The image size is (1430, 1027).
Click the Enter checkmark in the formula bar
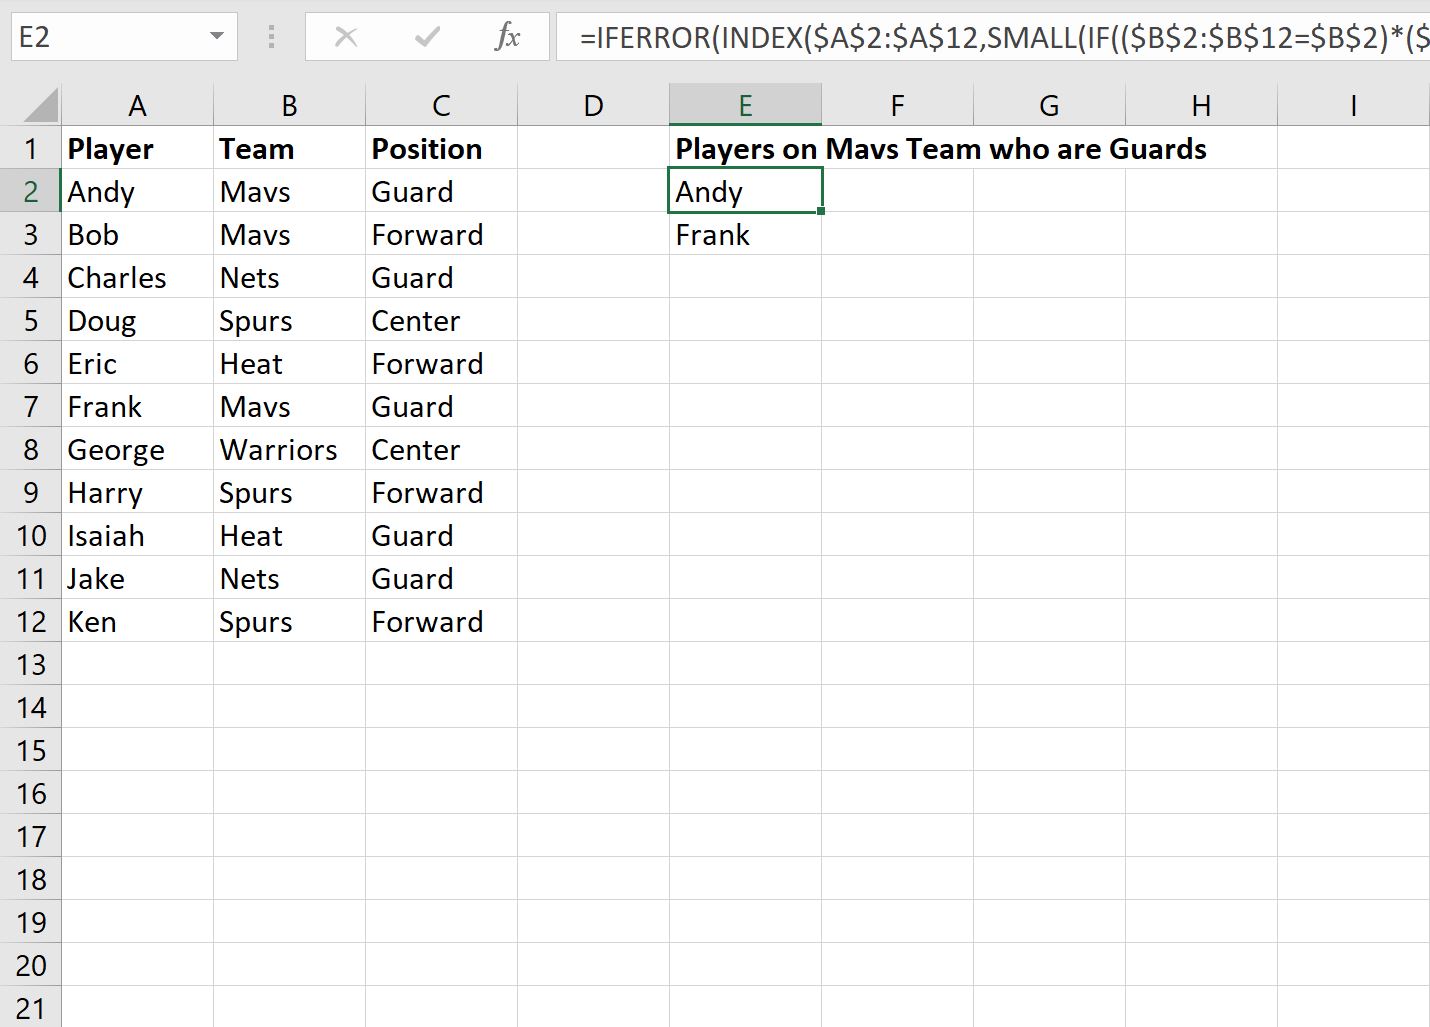(x=426, y=37)
